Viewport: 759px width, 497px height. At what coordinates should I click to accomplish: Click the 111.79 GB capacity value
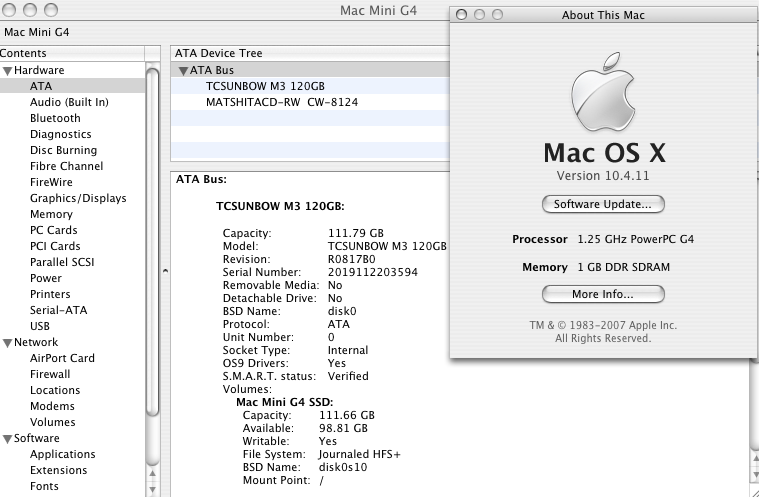coord(356,233)
